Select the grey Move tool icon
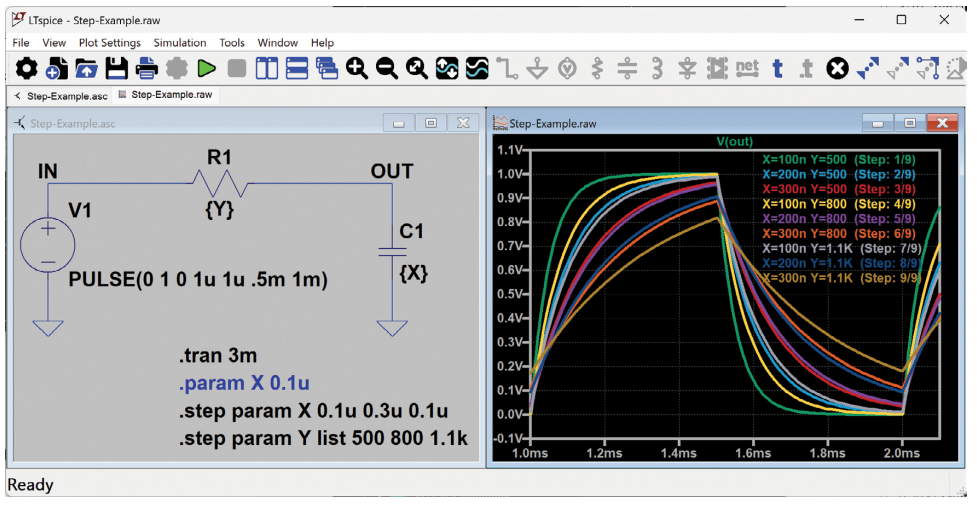 (x=897, y=68)
